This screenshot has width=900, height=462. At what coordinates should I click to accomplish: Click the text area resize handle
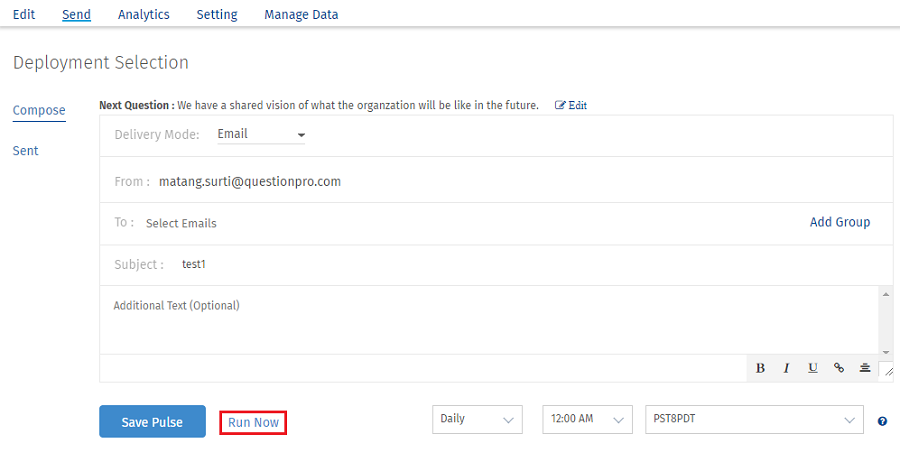point(887,370)
